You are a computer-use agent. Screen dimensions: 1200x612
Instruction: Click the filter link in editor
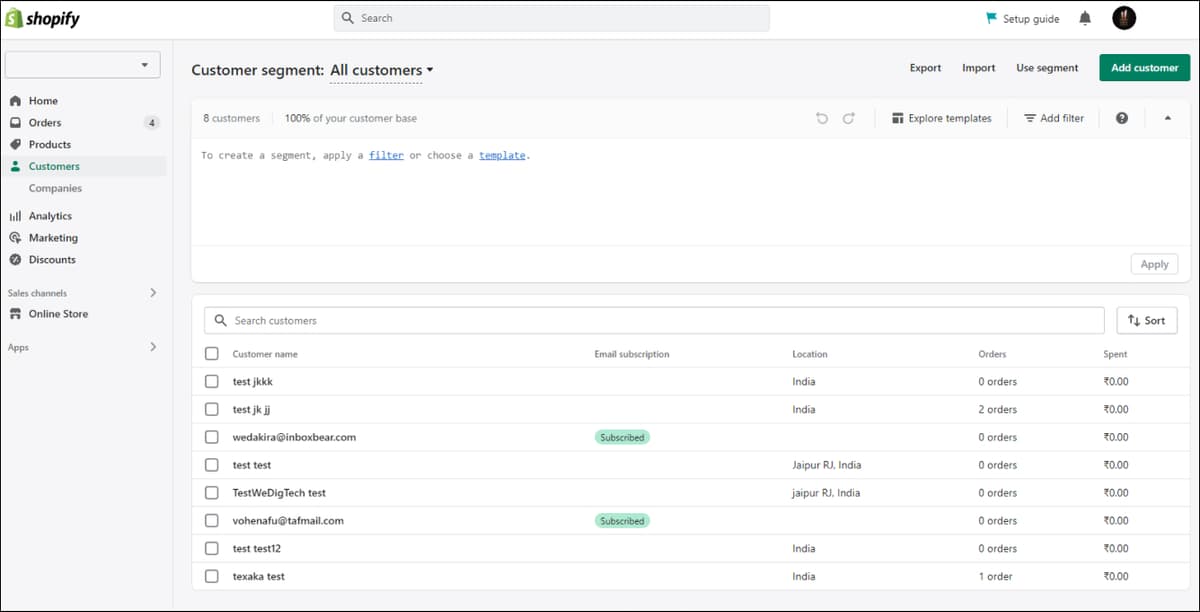(386, 156)
